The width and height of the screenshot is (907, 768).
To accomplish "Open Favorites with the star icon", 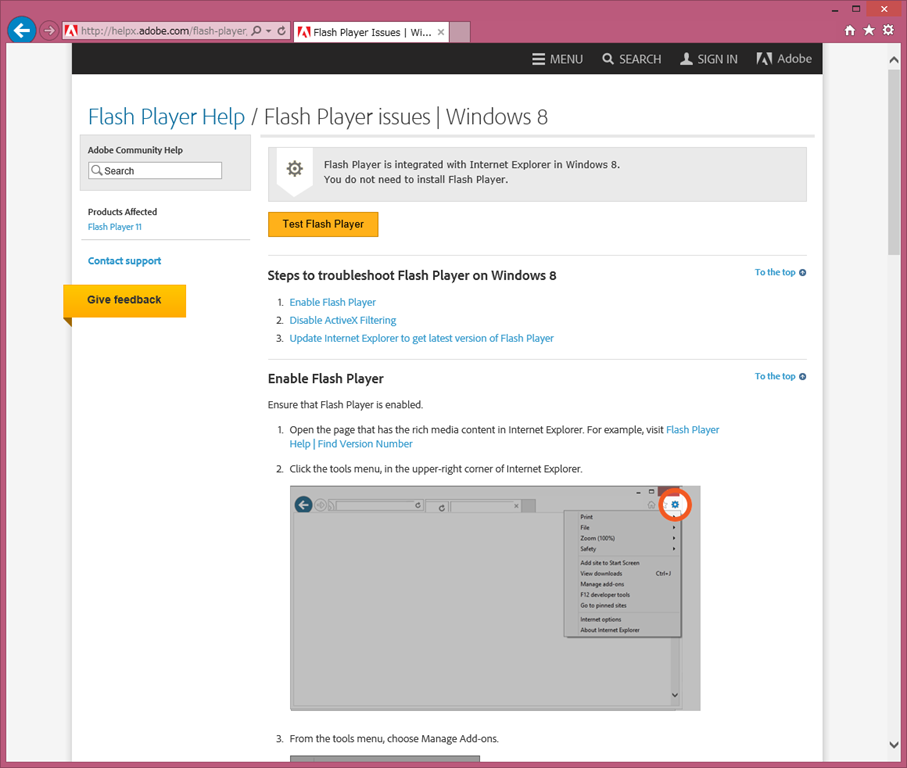I will pos(868,30).
